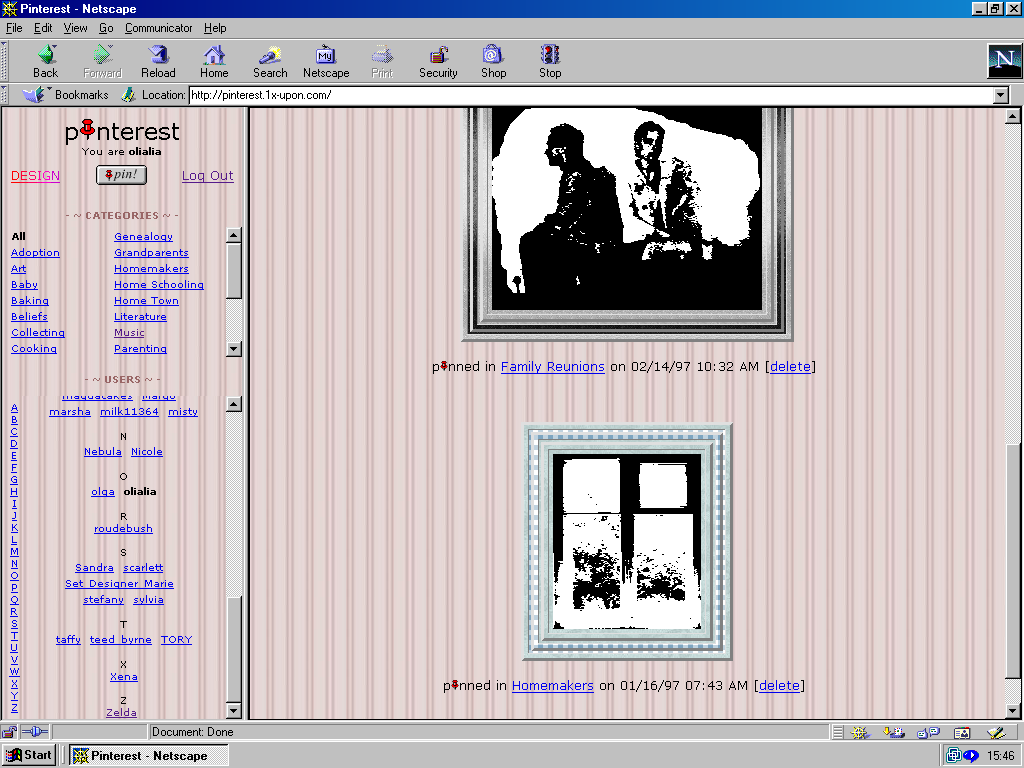
Task: Open the Security toolbar icon
Action: click(438, 61)
